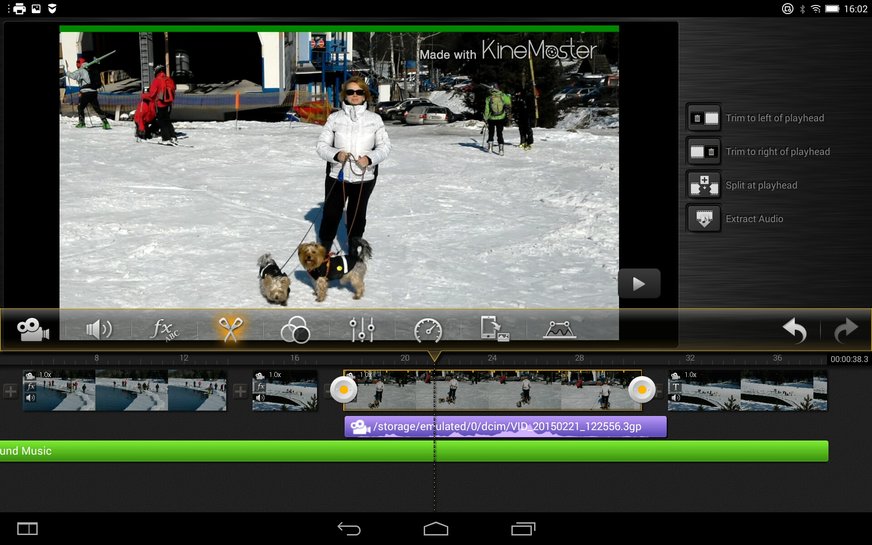
Task: Tap the Android home button
Action: tap(435, 529)
